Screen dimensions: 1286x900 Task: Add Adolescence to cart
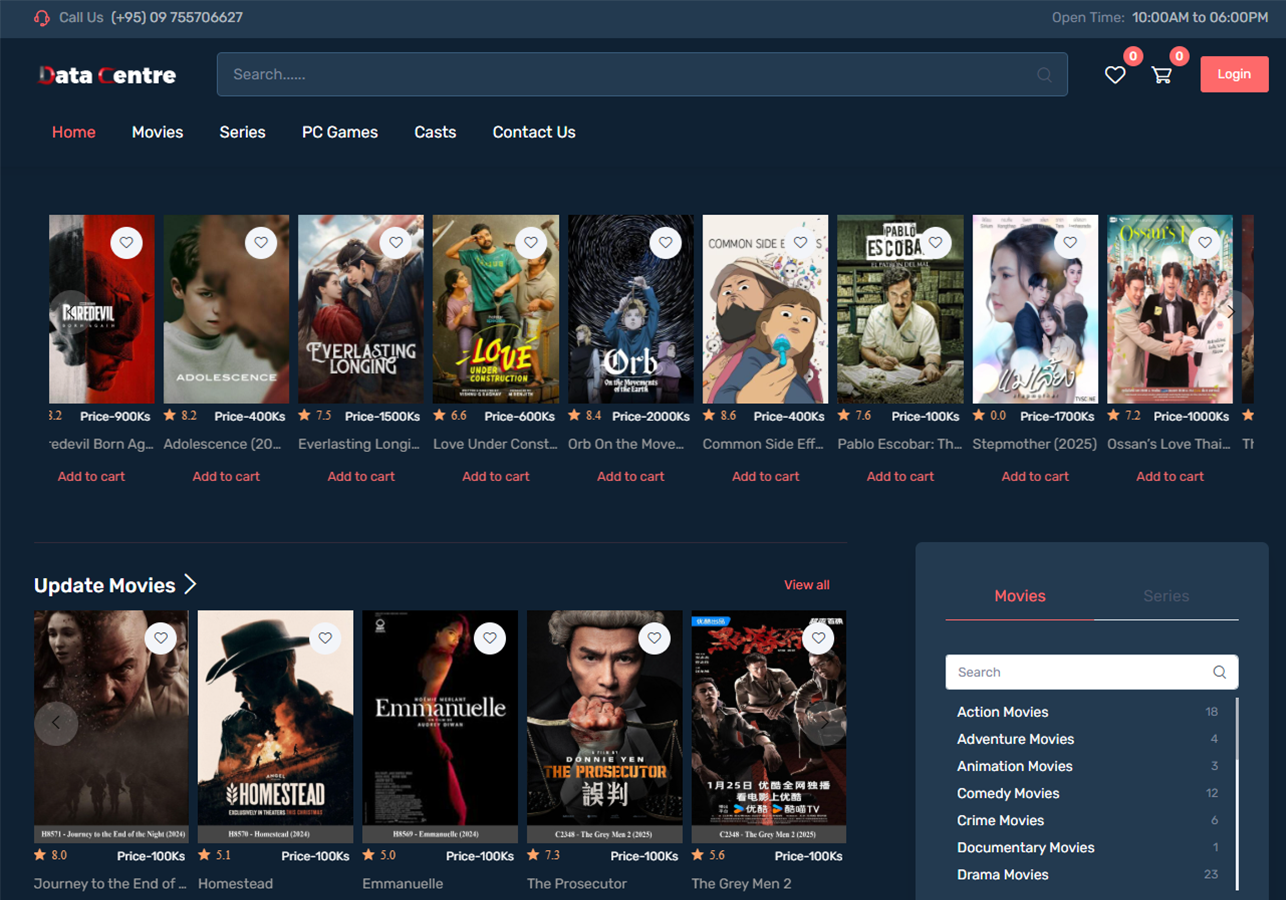pos(226,476)
